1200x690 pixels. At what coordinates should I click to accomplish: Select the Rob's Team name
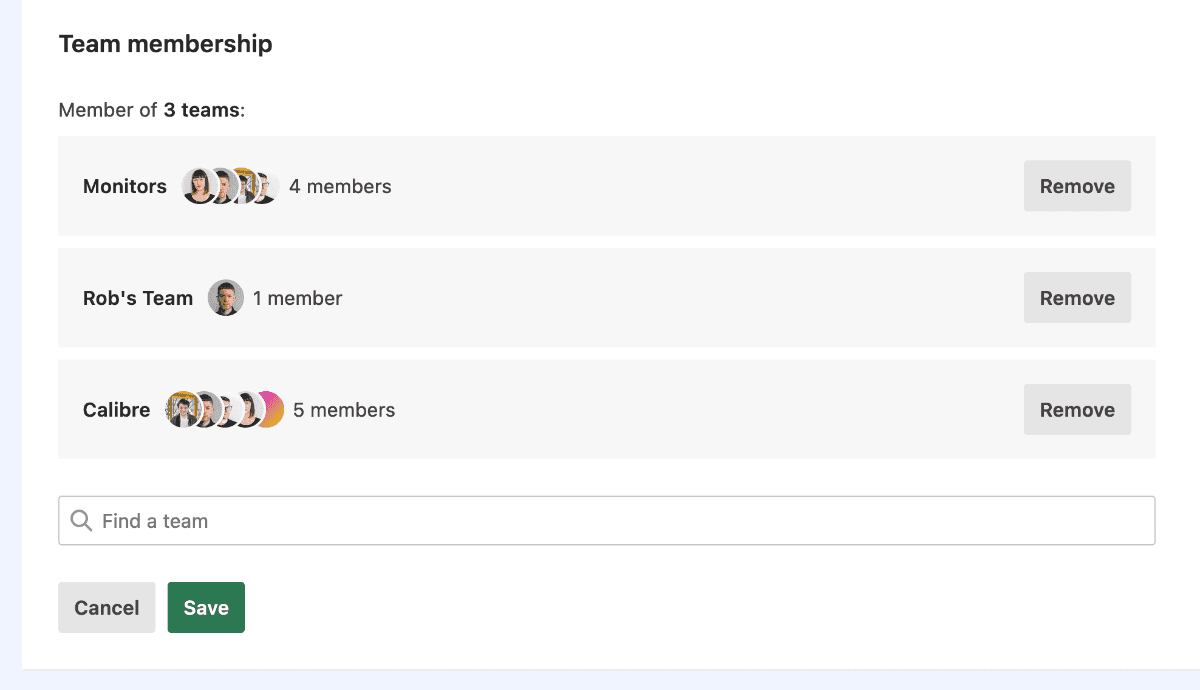[x=138, y=297]
